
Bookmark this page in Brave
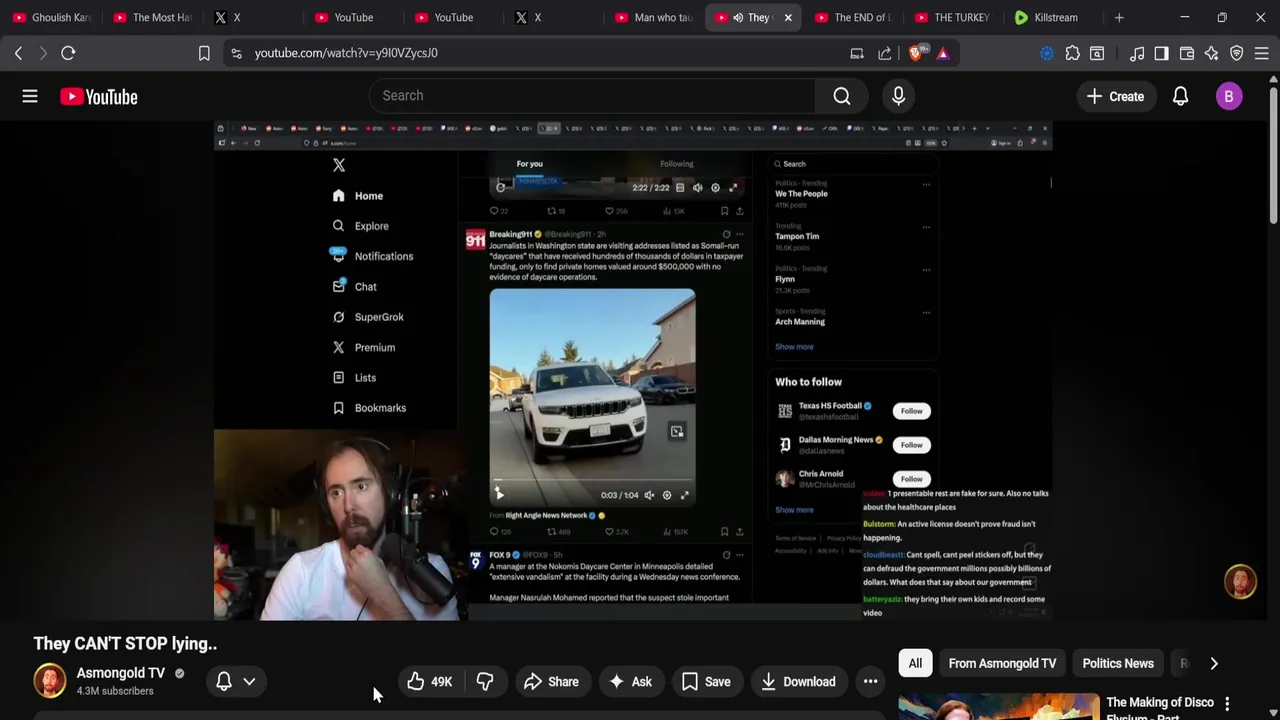click(x=204, y=53)
